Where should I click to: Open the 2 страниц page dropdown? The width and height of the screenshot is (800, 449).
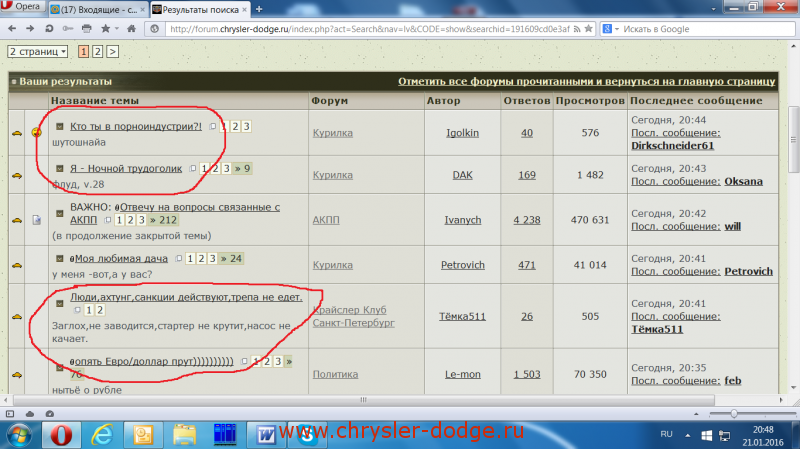click(x=38, y=52)
